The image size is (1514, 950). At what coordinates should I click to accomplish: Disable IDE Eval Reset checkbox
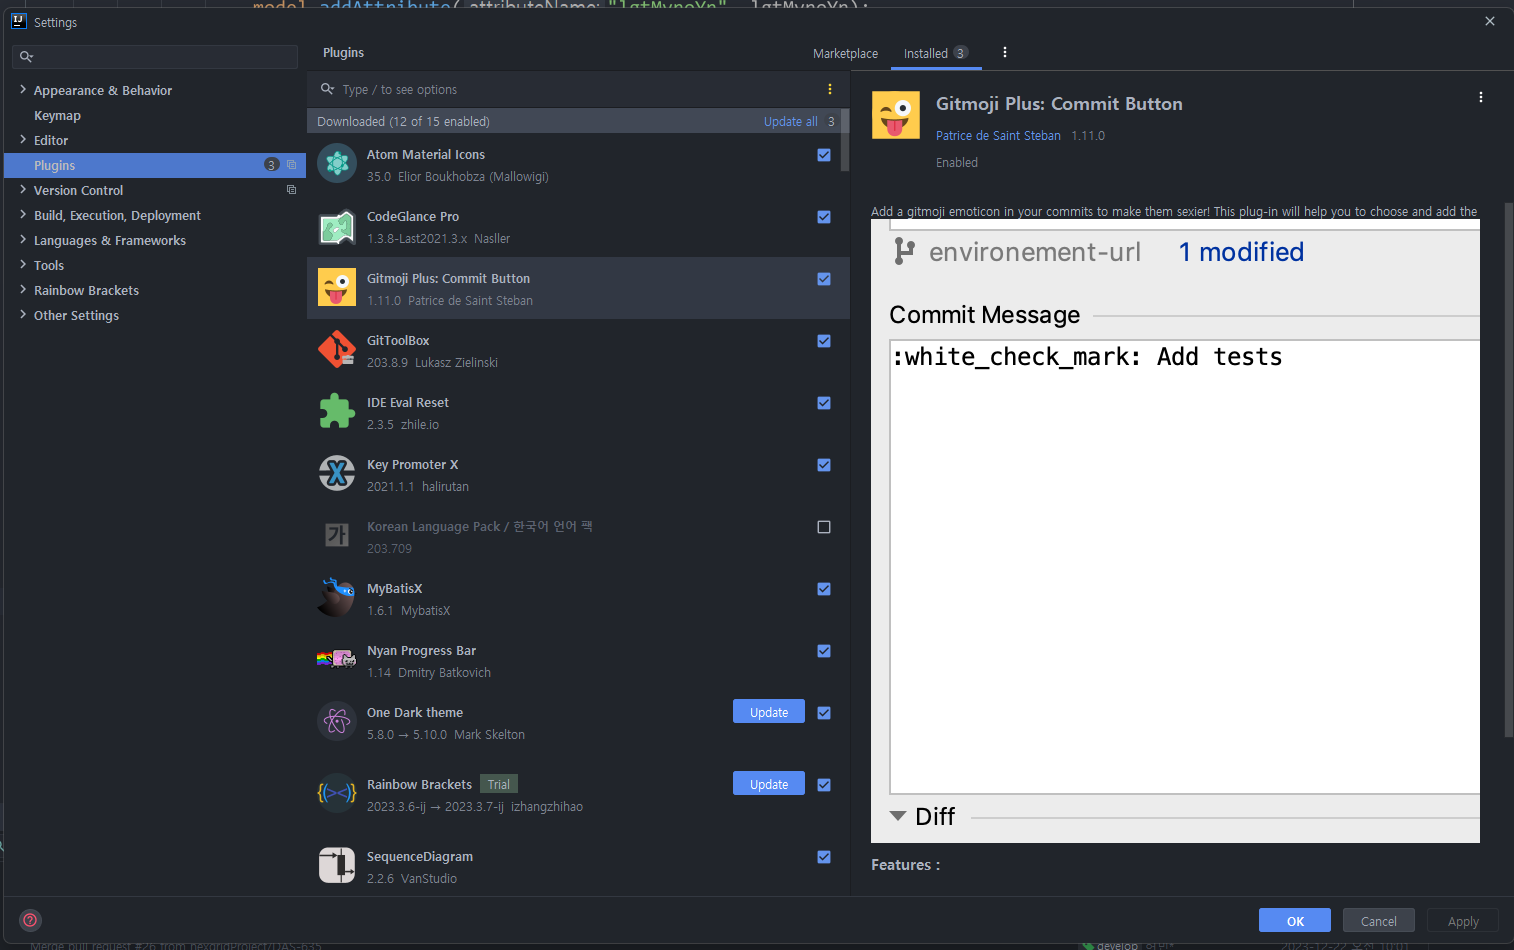[x=824, y=403]
